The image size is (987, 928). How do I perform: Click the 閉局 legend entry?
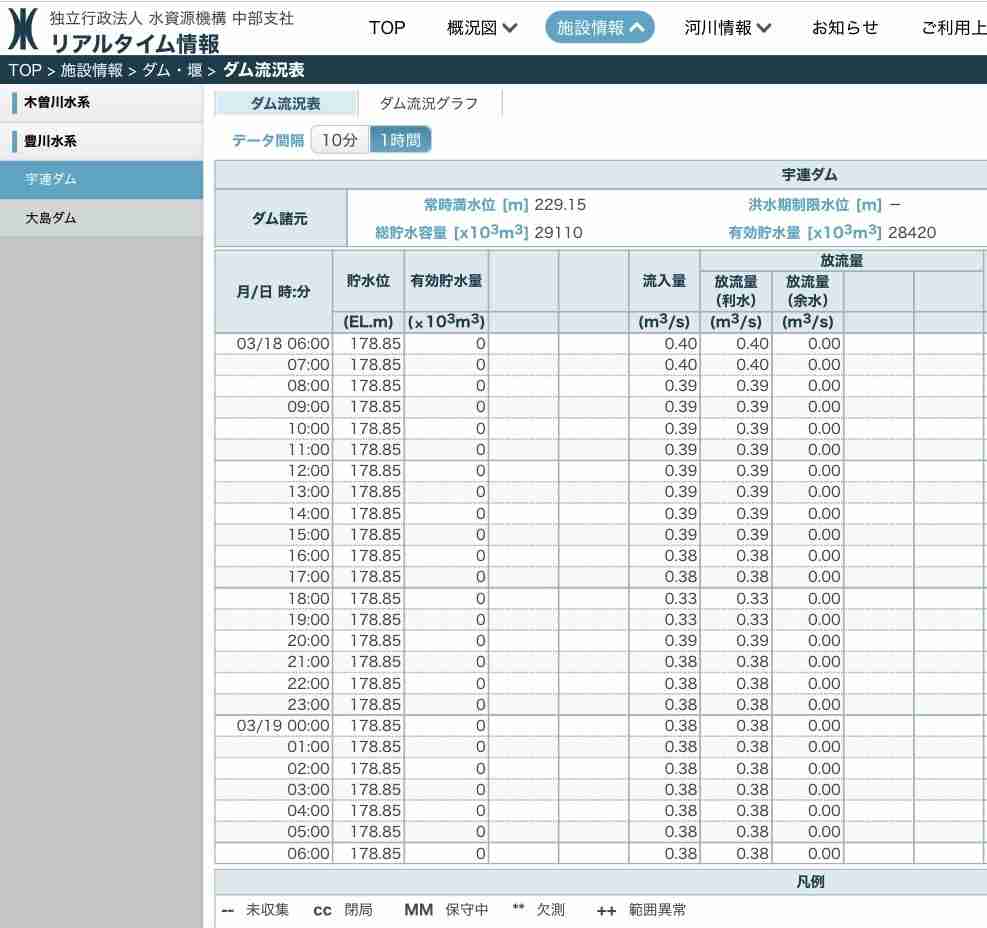[358, 910]
